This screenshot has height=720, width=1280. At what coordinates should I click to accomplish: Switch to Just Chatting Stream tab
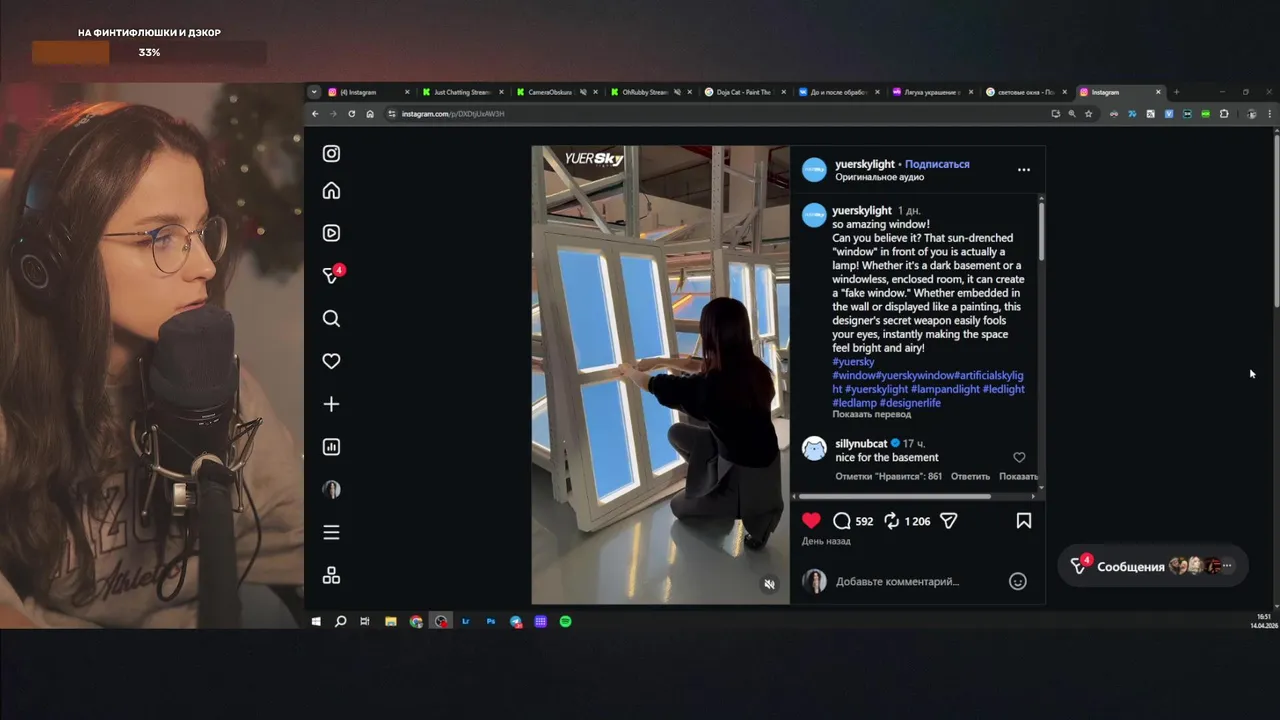pos(460,92)
